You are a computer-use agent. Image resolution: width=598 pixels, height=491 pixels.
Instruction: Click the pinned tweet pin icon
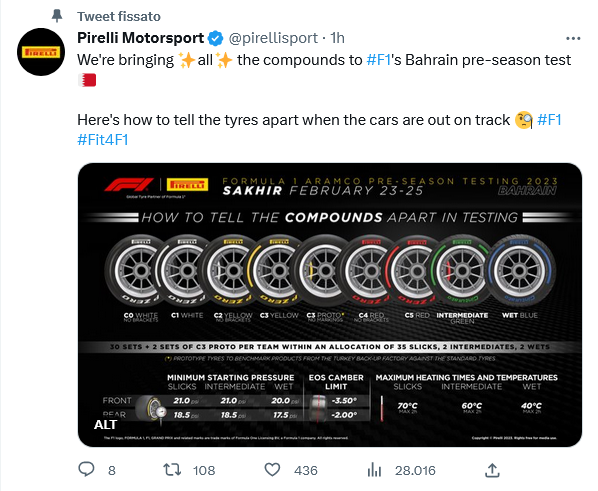pyautogui.click(x=57, y=16)
